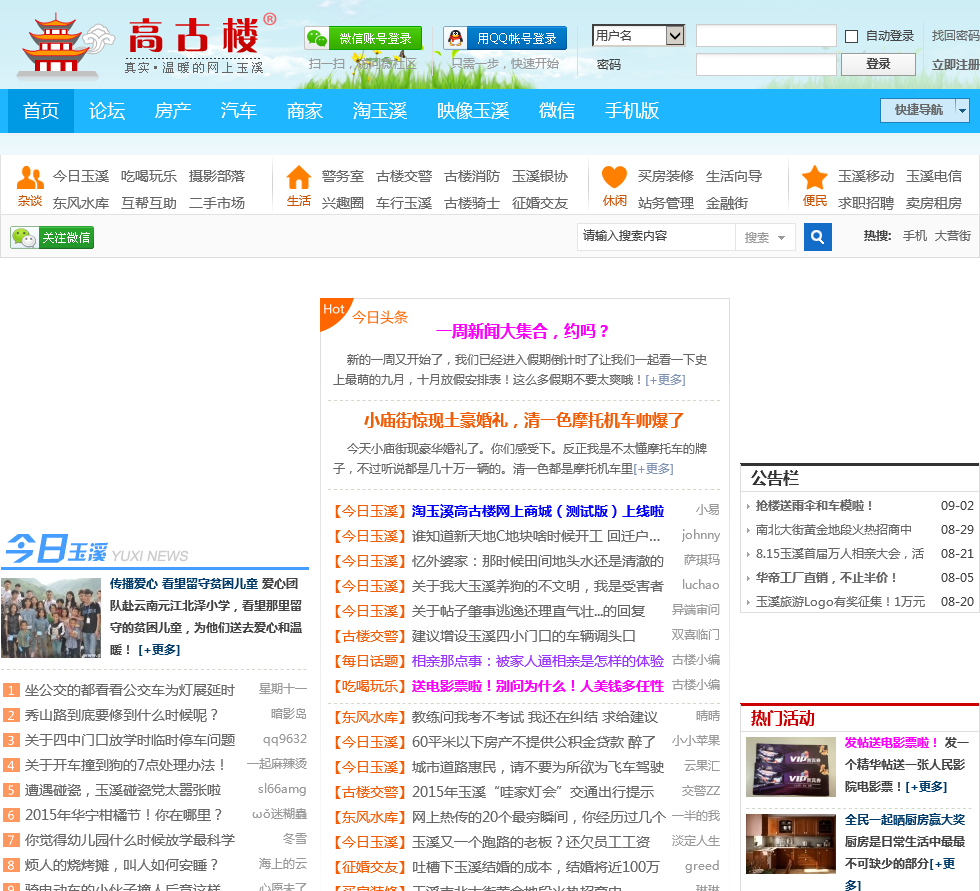980x891 pixels.
Task: Open the 古楼消防 link
Action: click(472, 176)
